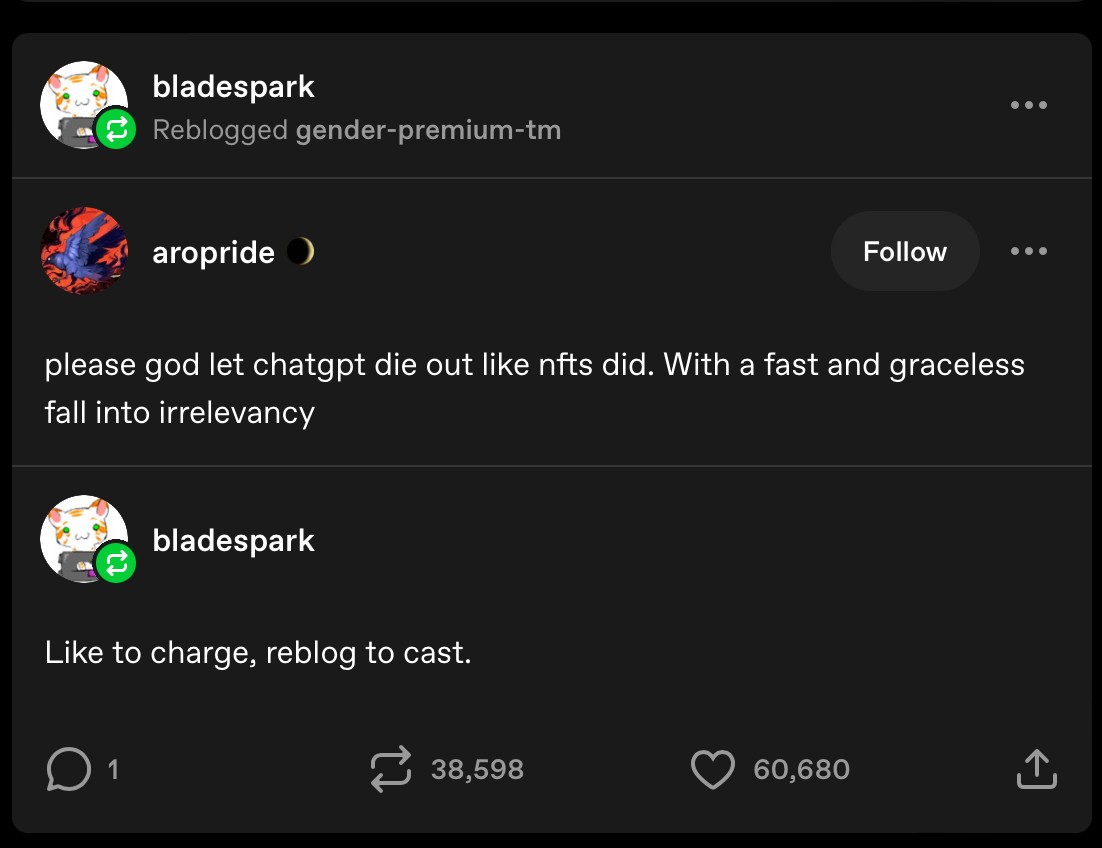Click the top bladespark cat avatar
This screenshot has width=1102, height=848.
coord(78,98)
